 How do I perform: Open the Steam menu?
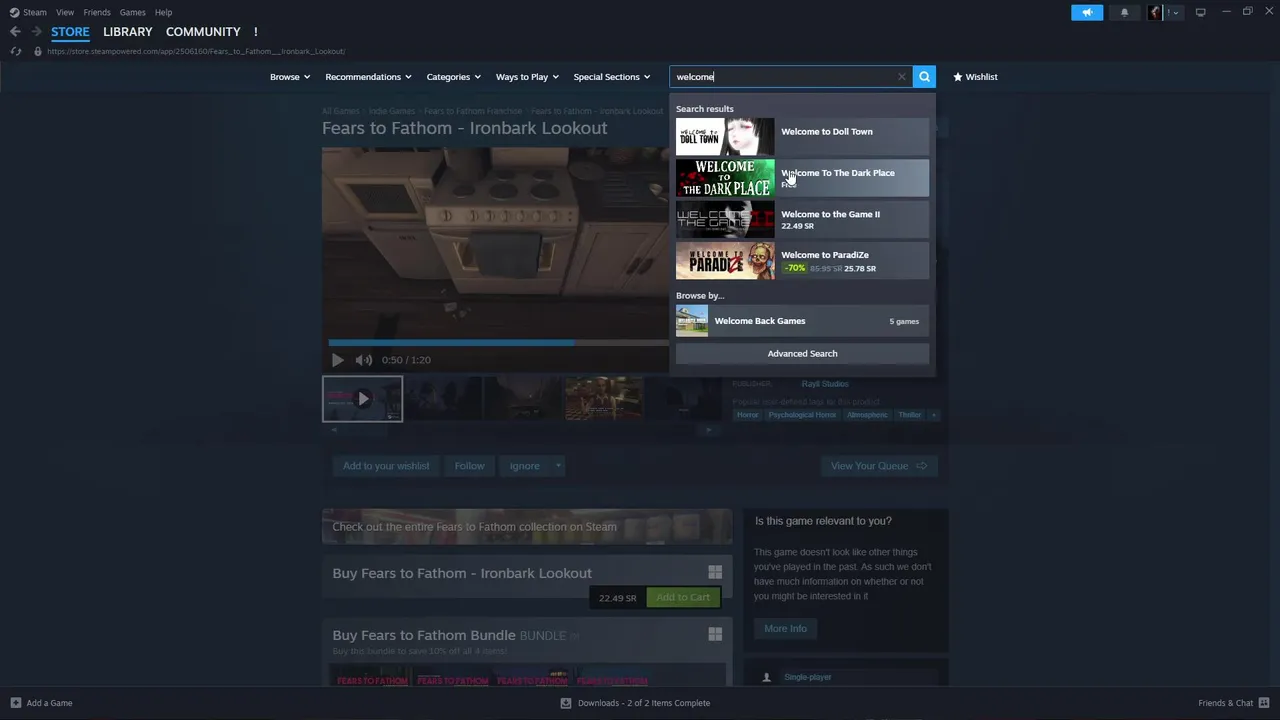[35, 12]
